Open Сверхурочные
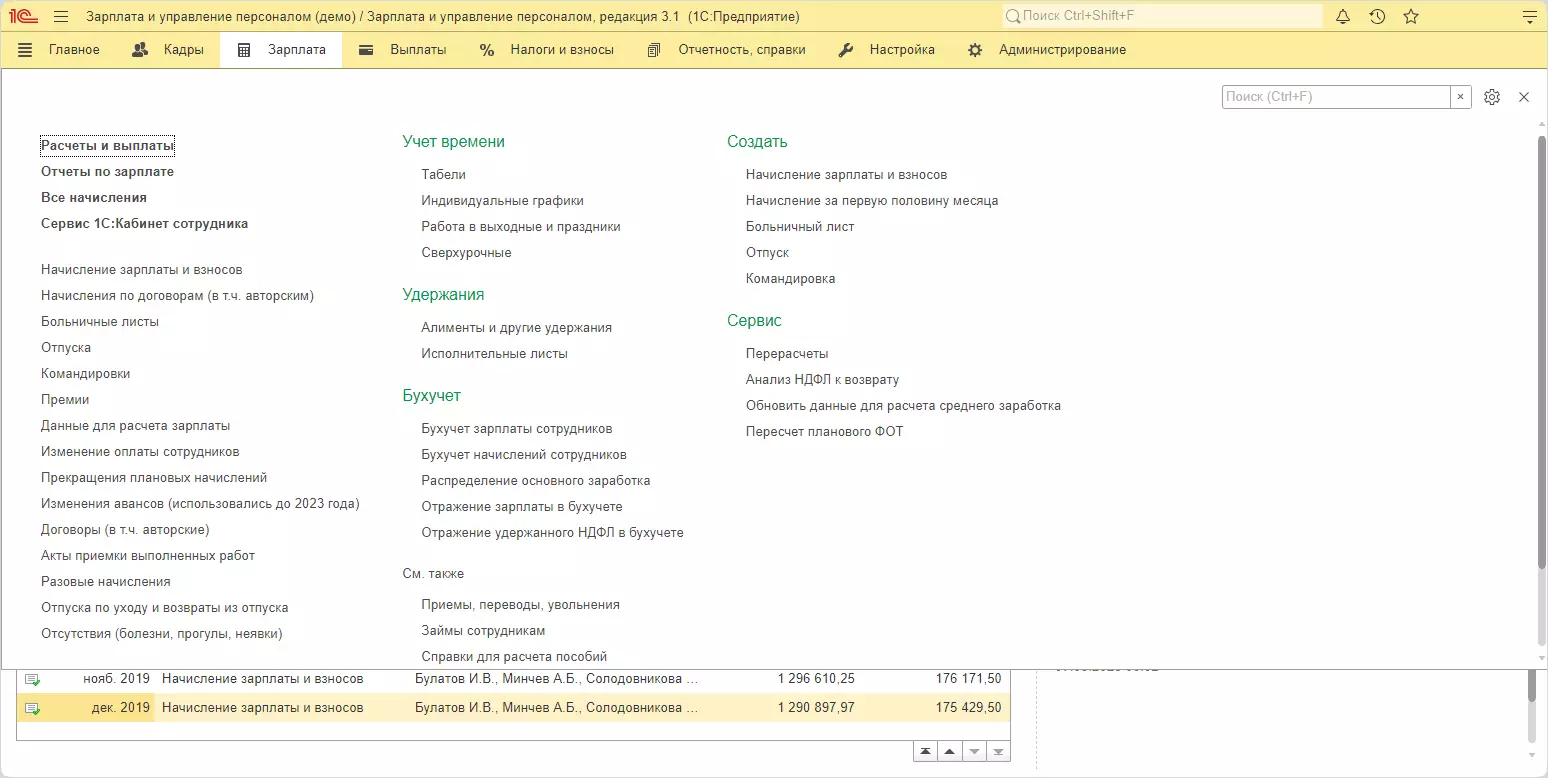This screenshot has height=778, width=1548. point(466,253)
